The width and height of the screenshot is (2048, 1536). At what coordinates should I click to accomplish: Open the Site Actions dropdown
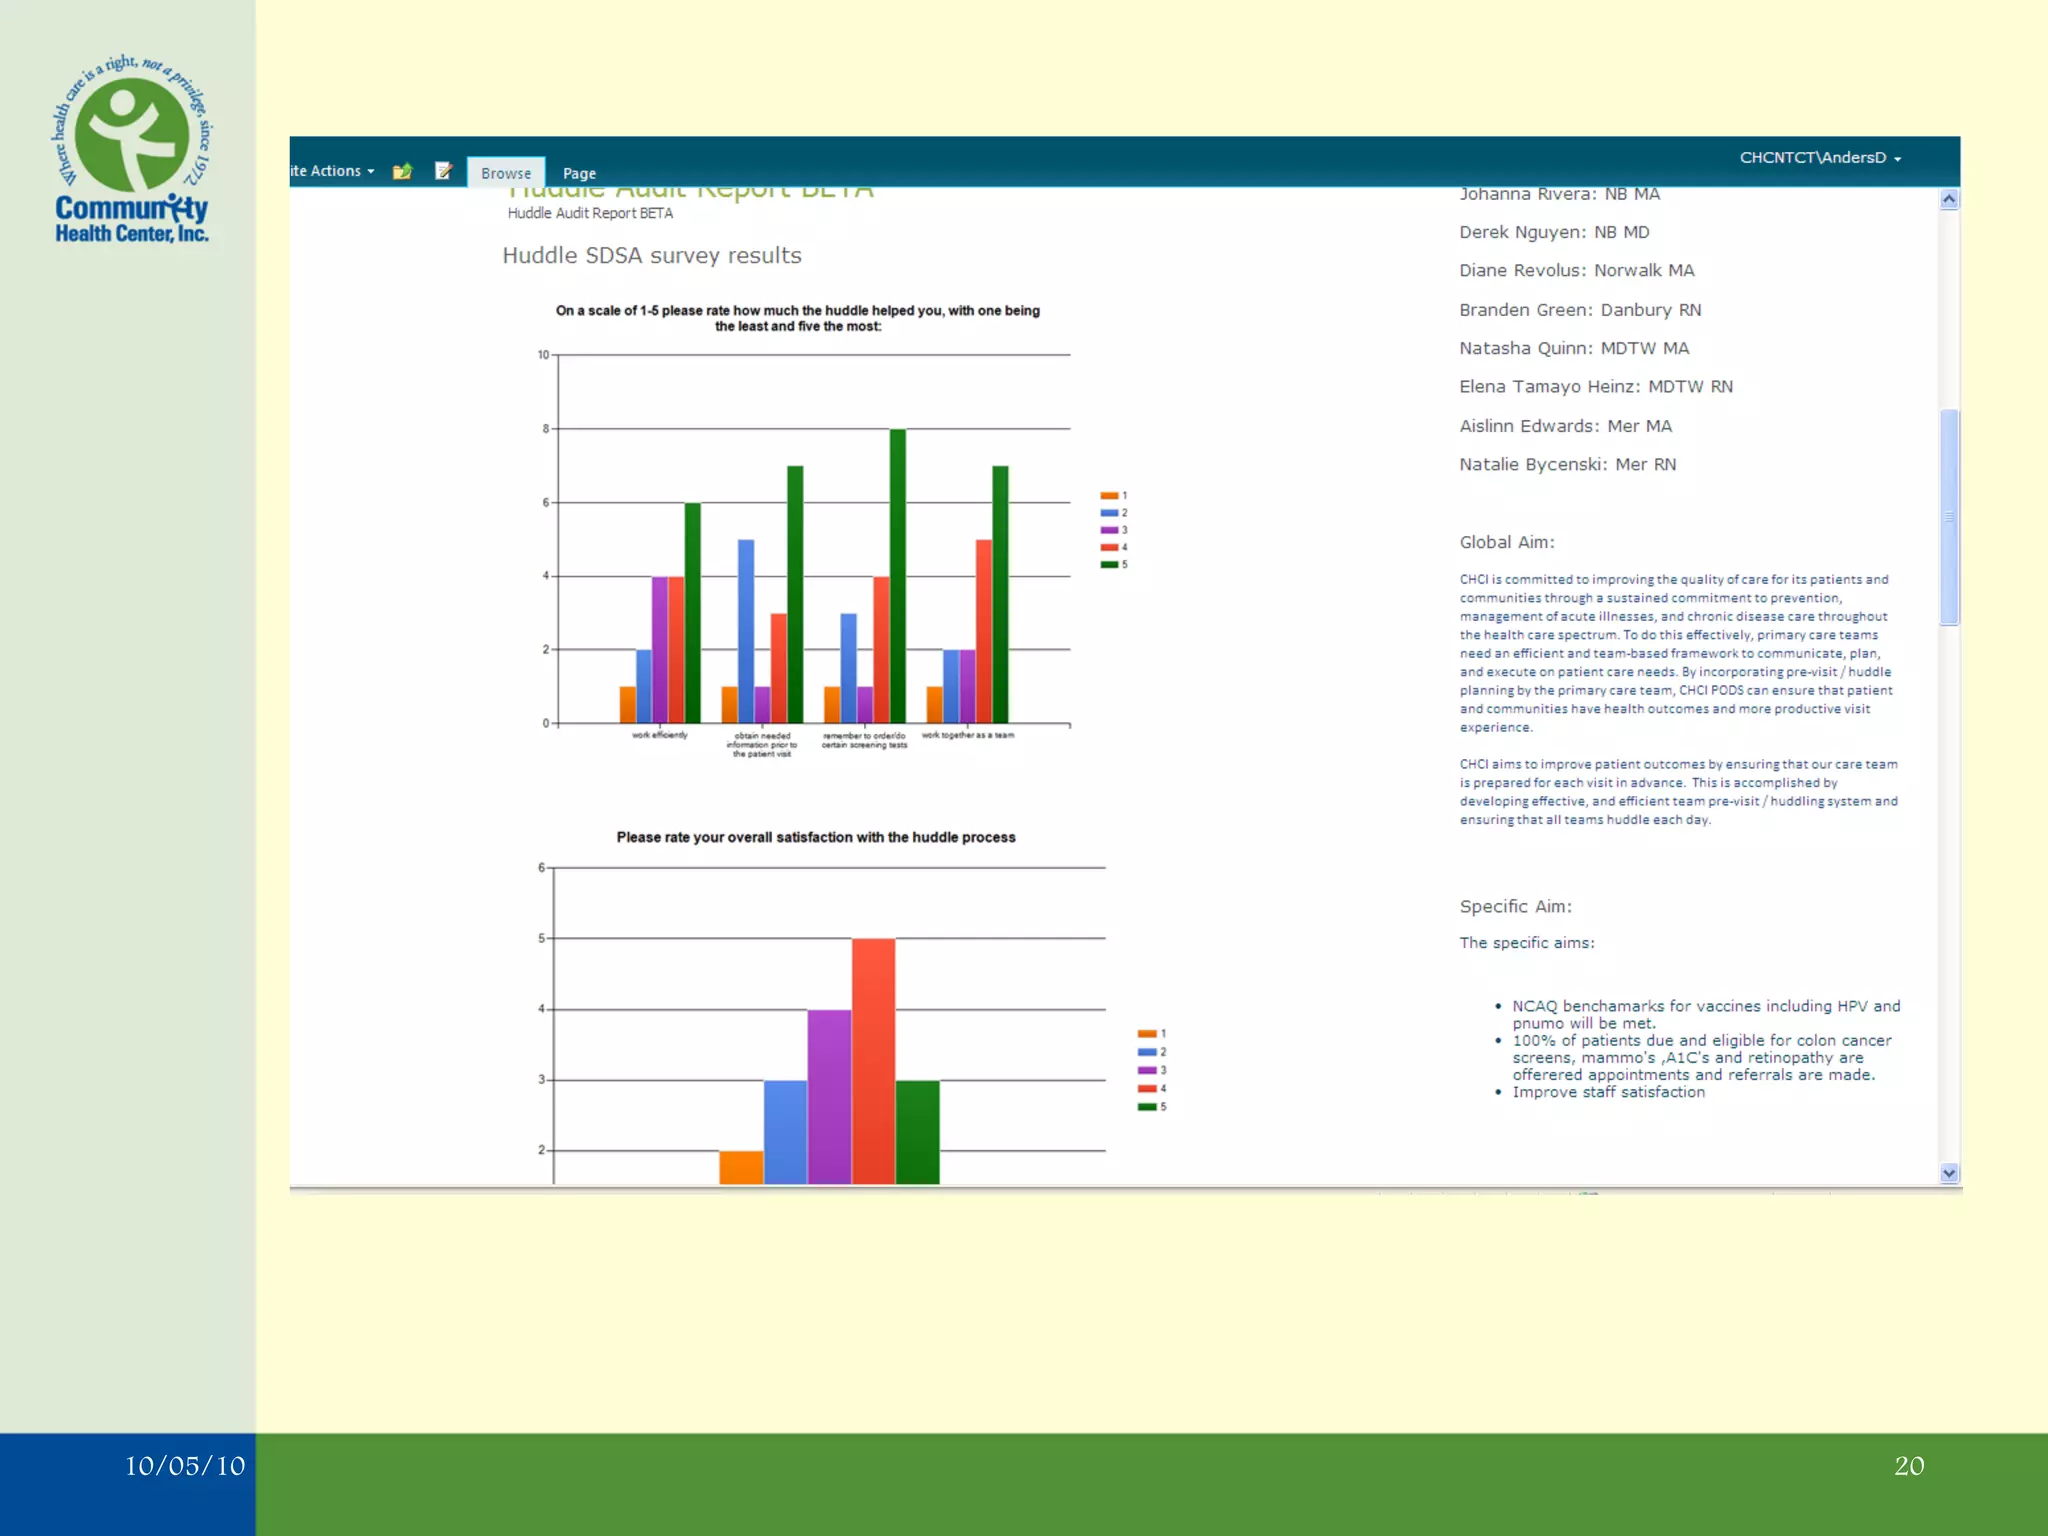[x=332, y=171]
